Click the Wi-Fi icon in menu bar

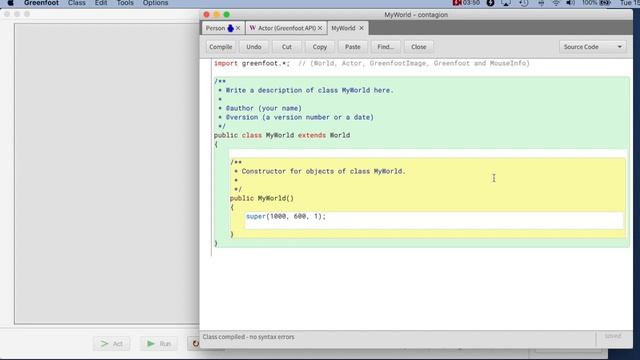(x=556, y=3)
